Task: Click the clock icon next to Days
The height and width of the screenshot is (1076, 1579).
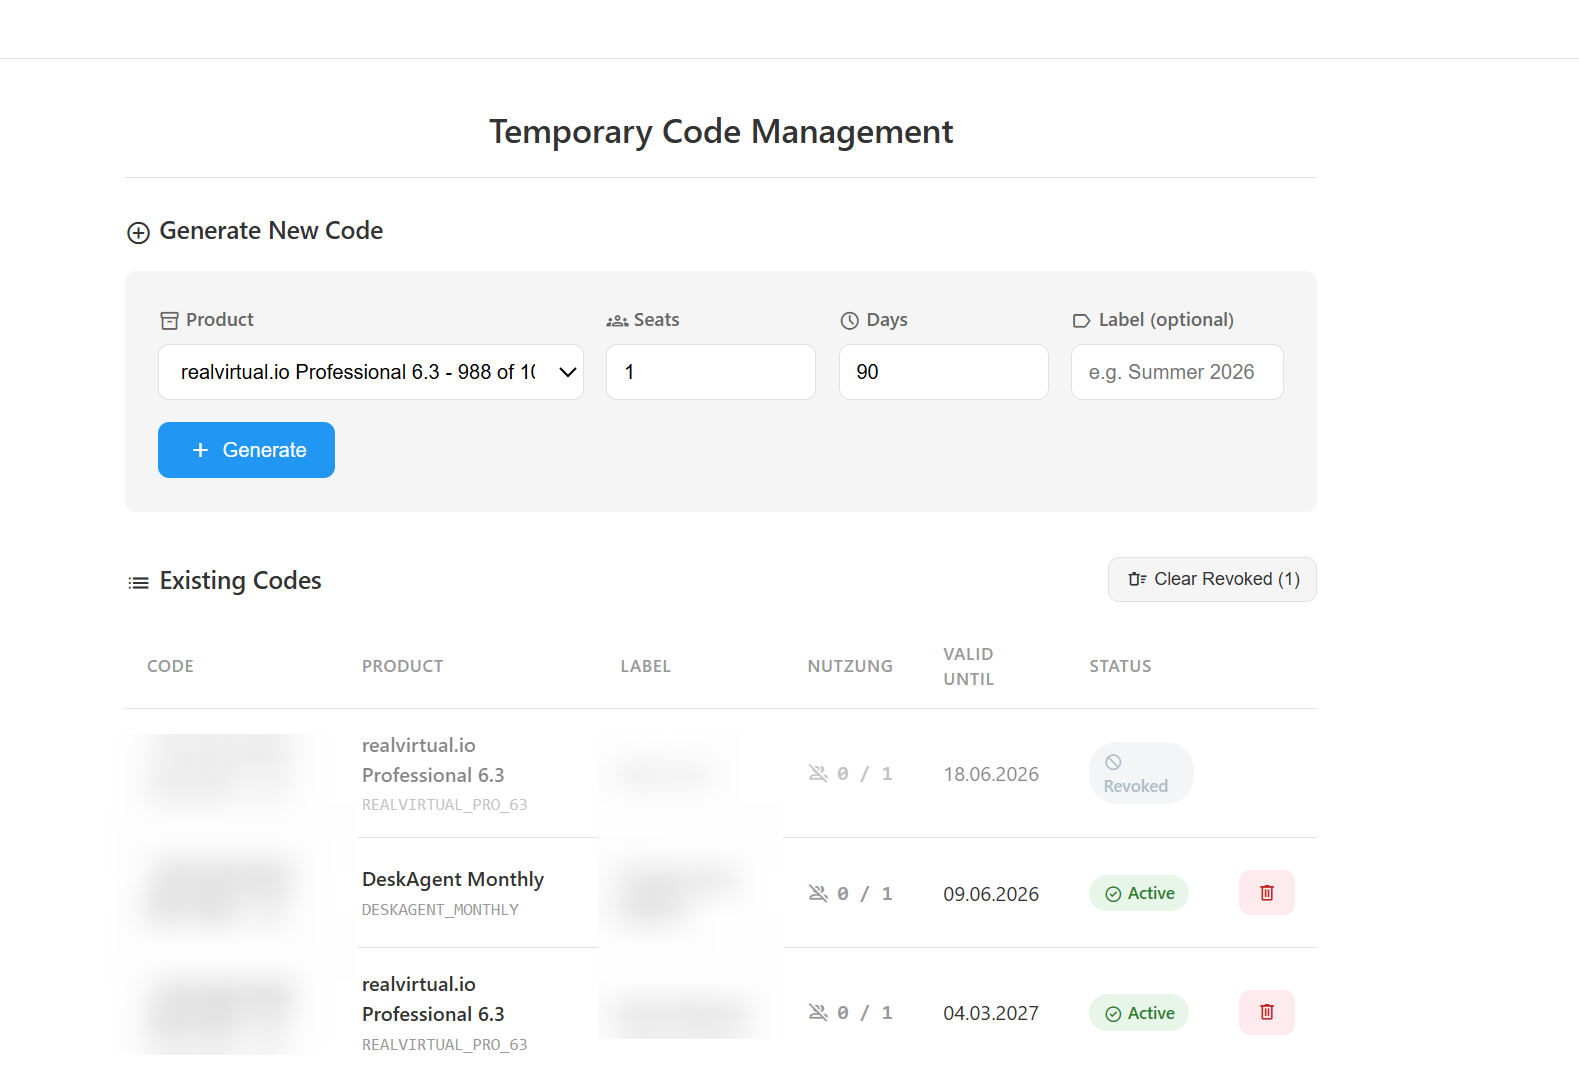Action: [x=850, y=321]
